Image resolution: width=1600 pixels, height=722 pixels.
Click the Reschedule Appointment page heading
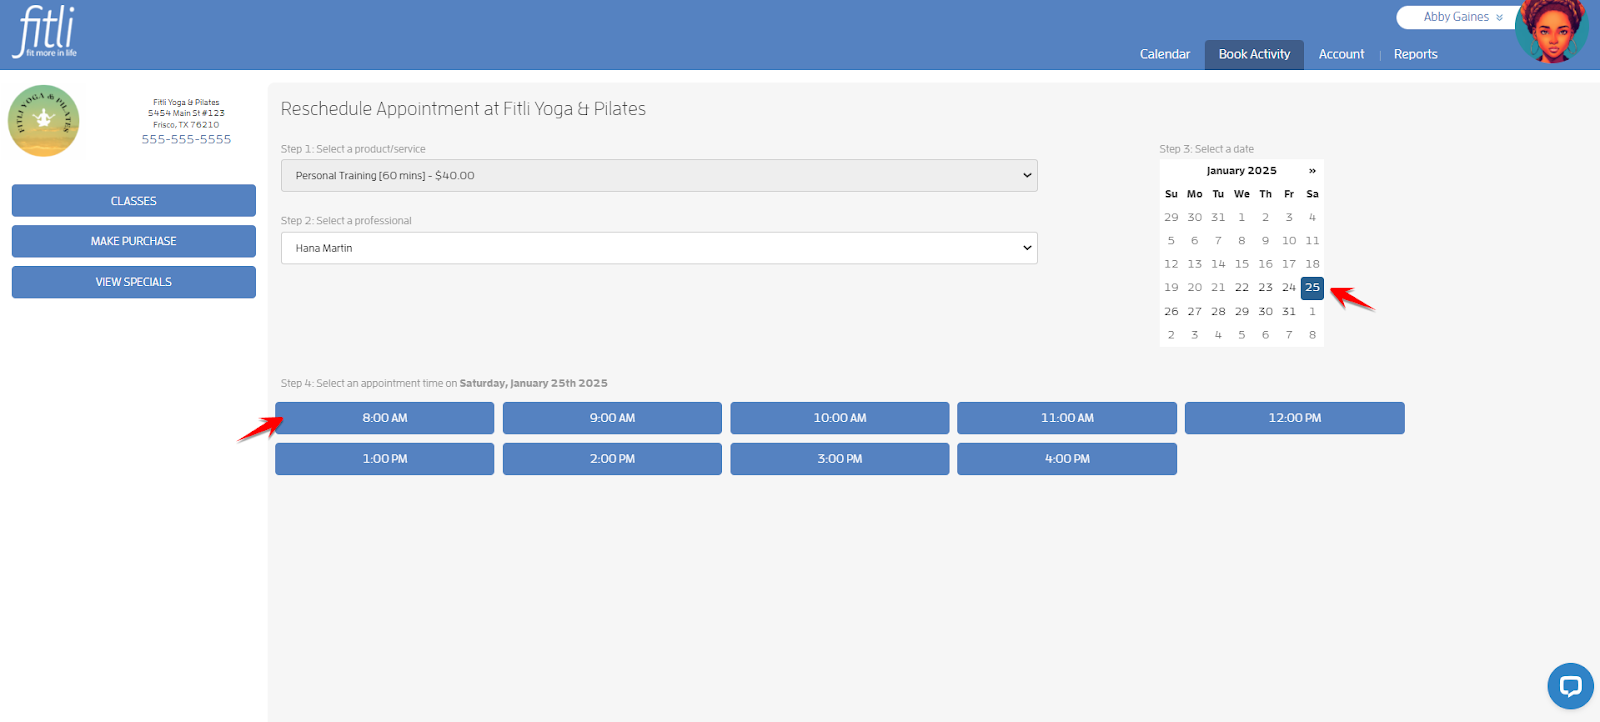coord(463,109)
